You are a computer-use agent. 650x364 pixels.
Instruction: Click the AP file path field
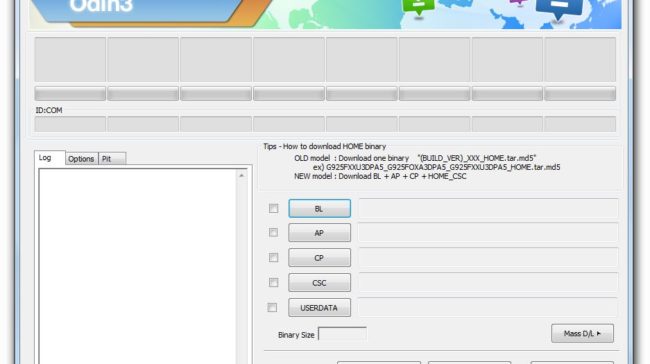488,233
